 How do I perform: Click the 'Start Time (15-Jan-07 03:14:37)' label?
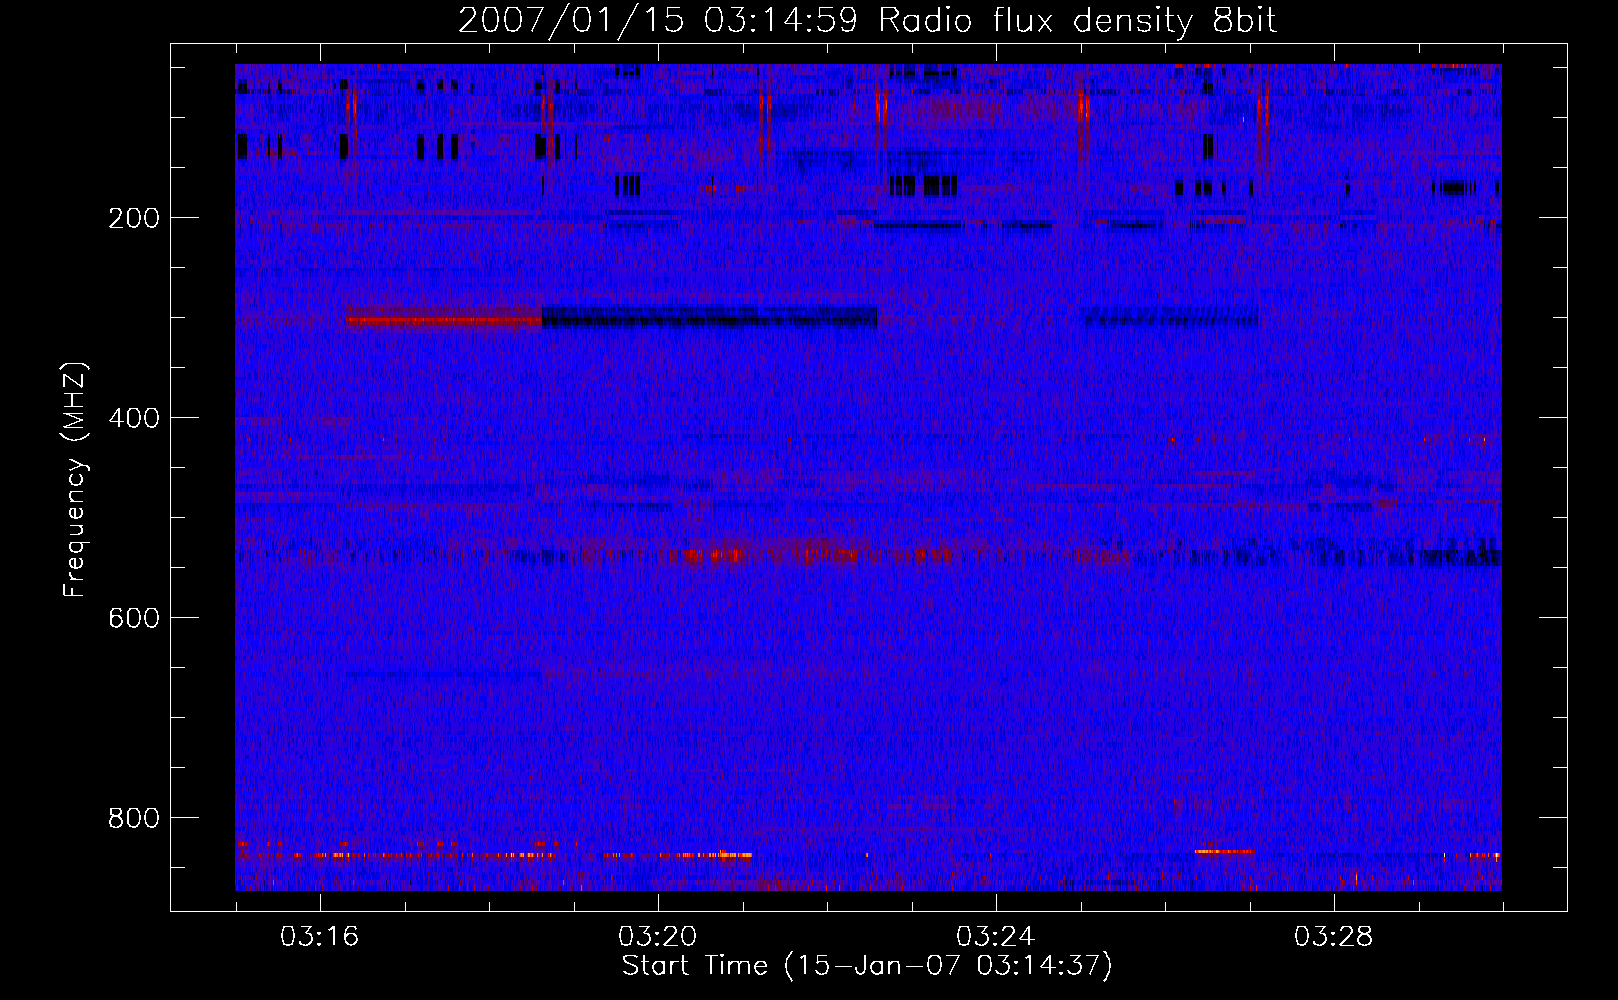click(x=867, y=966)
